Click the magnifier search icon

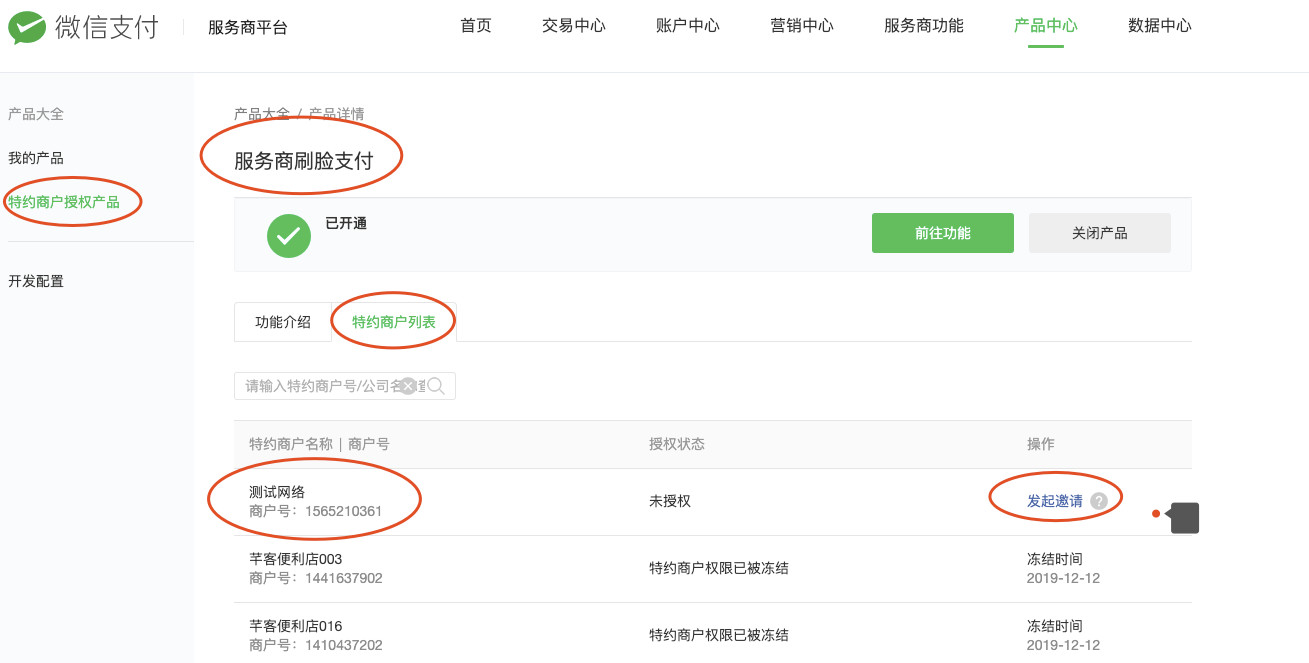[x=436, y=386]
